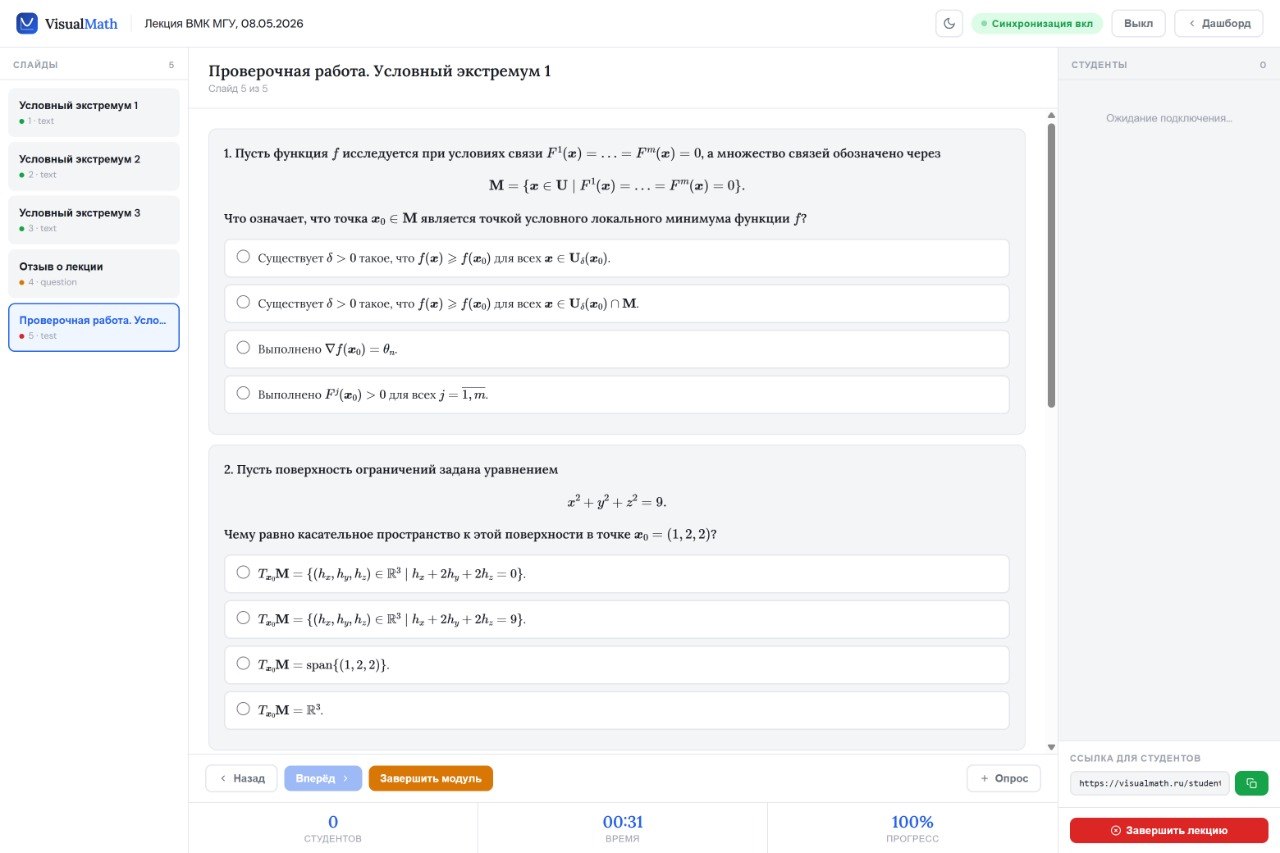This screenshot has height=853, width=1280.
Task: Click the red Завершить лекцию button
Action: [1169, 830]
